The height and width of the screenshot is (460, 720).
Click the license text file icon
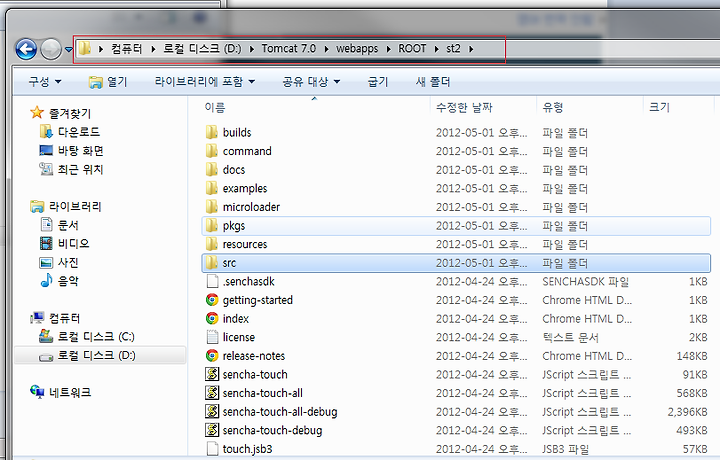tap(212, 337)
